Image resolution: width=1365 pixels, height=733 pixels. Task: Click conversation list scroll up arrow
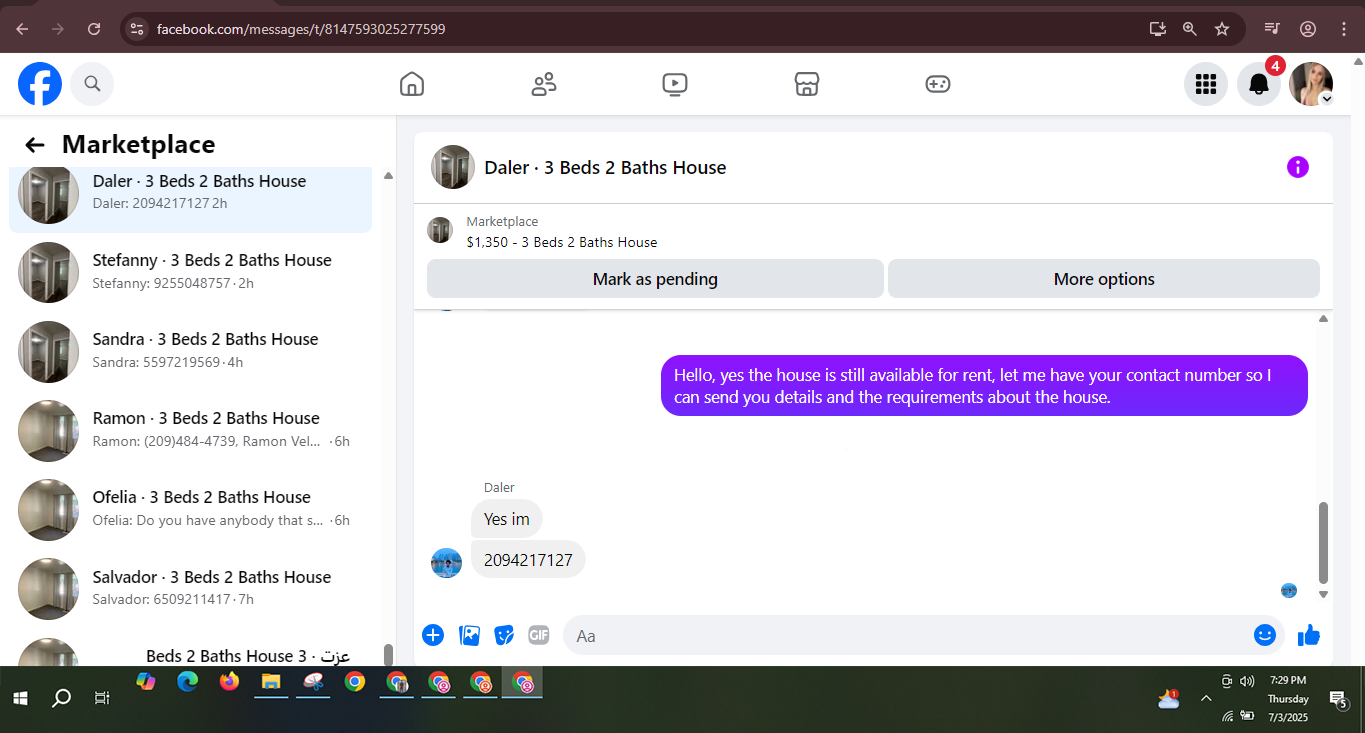coord(388,176)
